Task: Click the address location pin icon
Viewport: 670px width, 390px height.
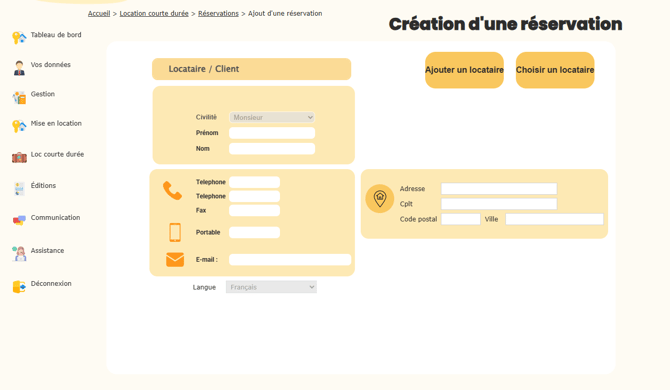Action: click(379, 199)
